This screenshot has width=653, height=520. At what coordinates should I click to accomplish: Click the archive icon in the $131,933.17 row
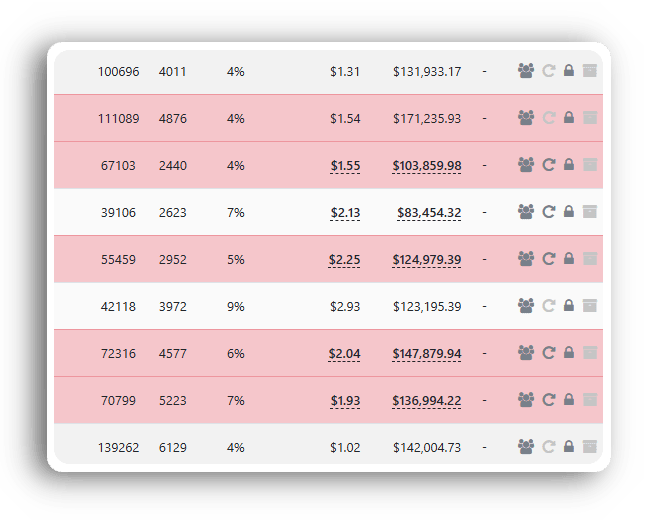pos(590,71)
